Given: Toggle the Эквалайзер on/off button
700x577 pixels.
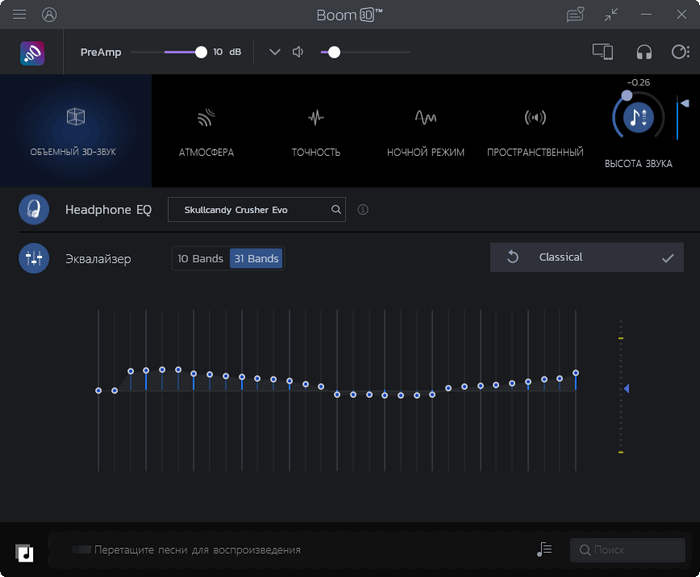Looking at the screenshot, I should coord(34,258).
